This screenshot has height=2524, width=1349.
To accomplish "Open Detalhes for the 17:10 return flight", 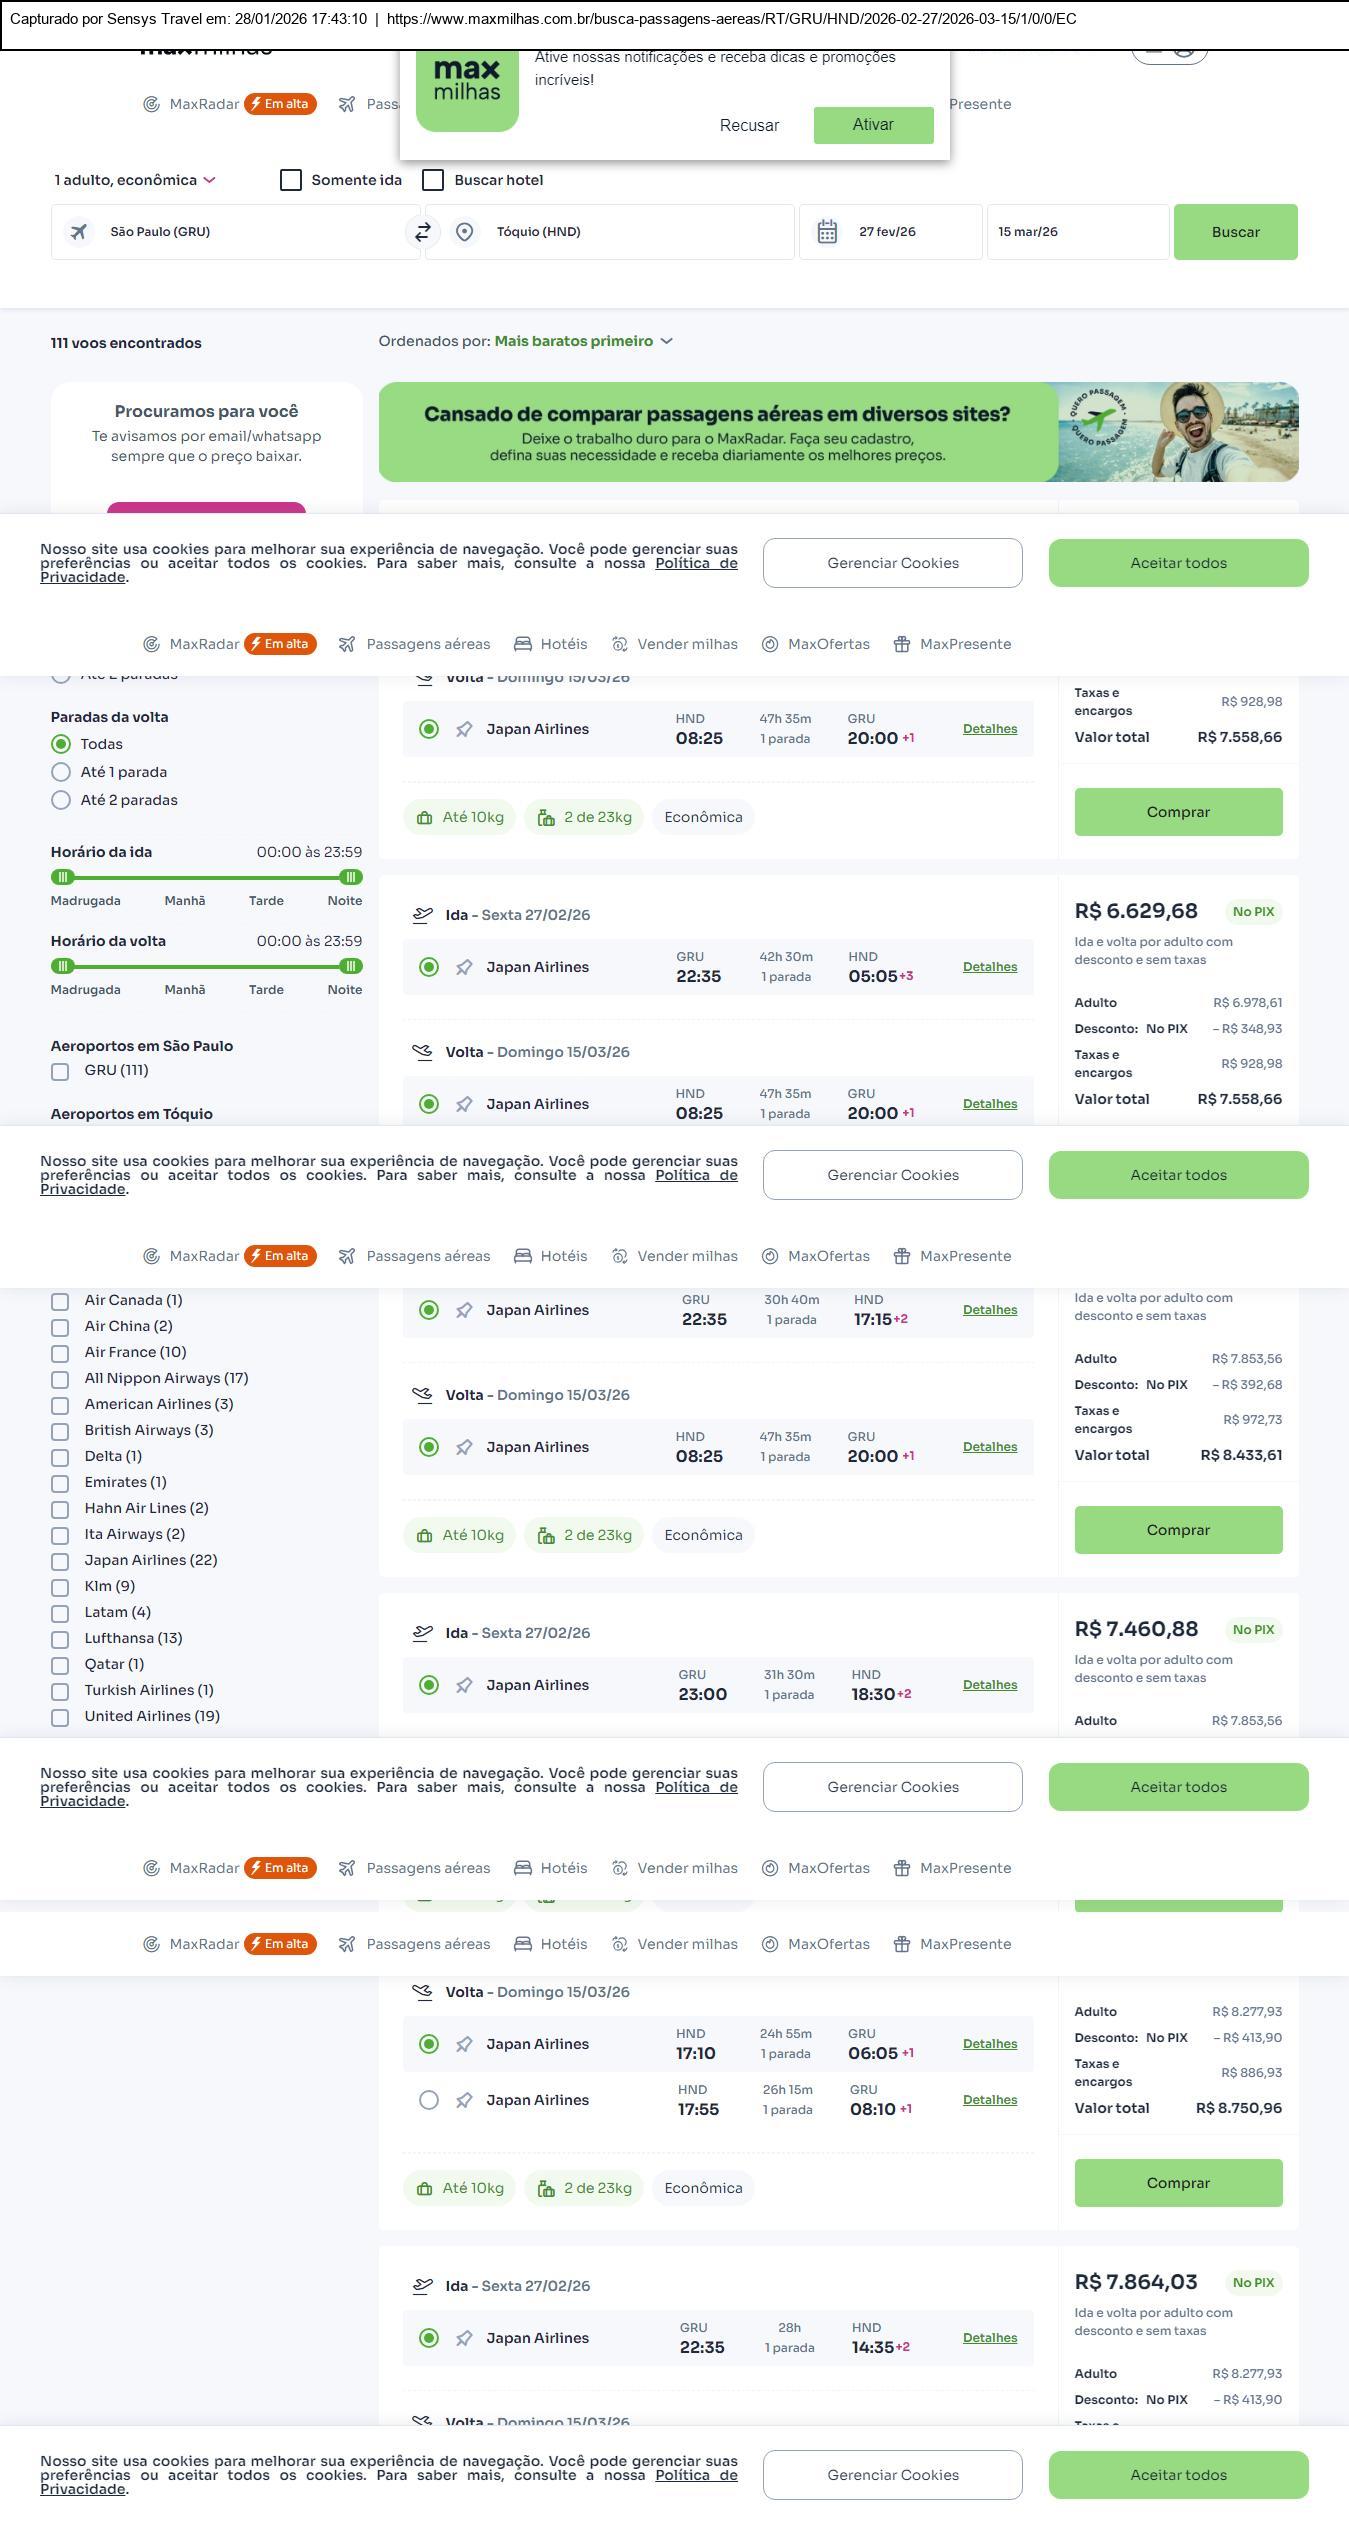I will click(x=989, y=2044).
